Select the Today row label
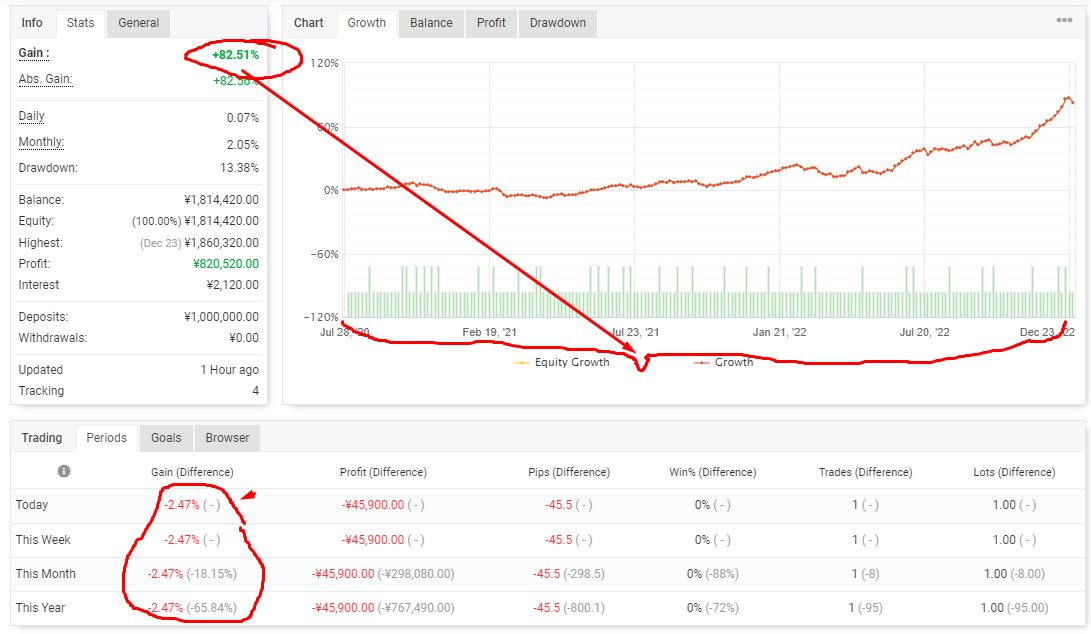This screenshot has height=634, width=1091. pos(32,505)
